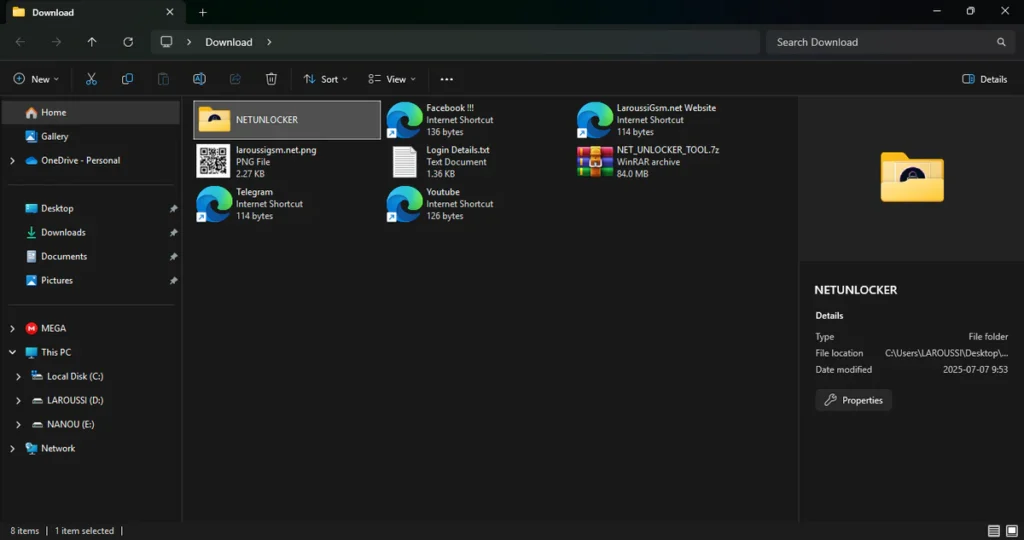The width and height of the screenshot is (1024, 540).
Task: Select the Download tab
Action: (93, 12)
